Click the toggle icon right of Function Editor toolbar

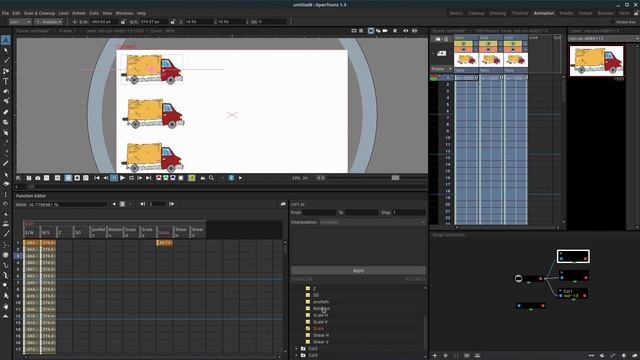click(283, 204)
